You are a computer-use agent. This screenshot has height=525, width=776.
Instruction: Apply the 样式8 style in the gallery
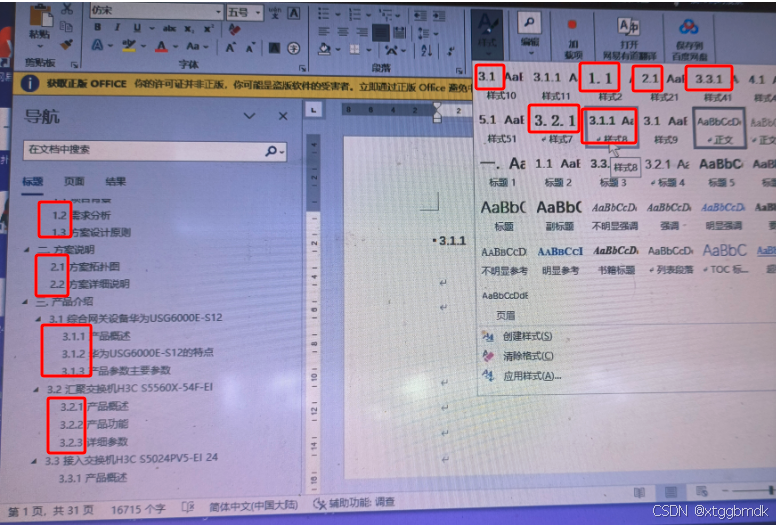611,128
